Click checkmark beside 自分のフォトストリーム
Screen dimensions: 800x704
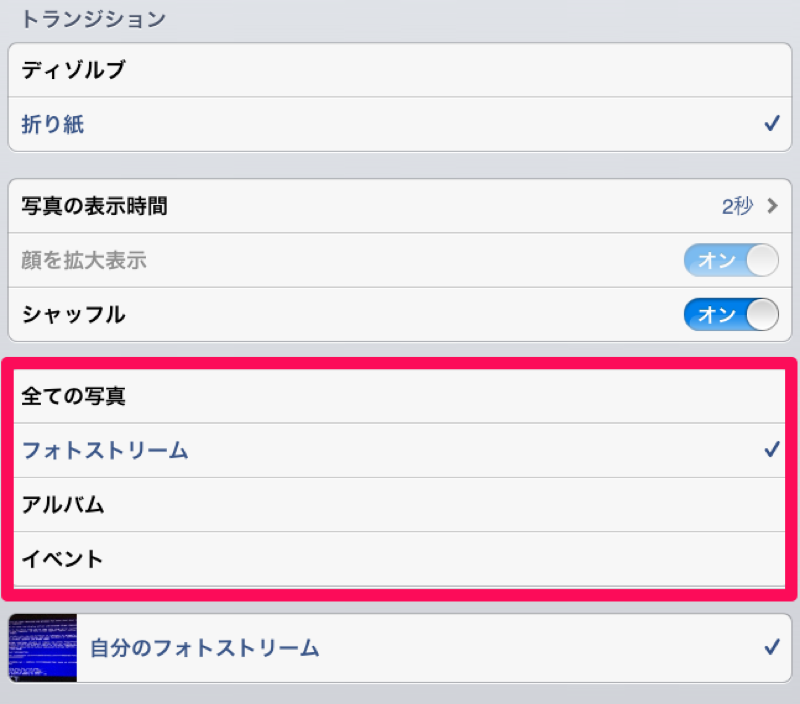pos(772,647)
